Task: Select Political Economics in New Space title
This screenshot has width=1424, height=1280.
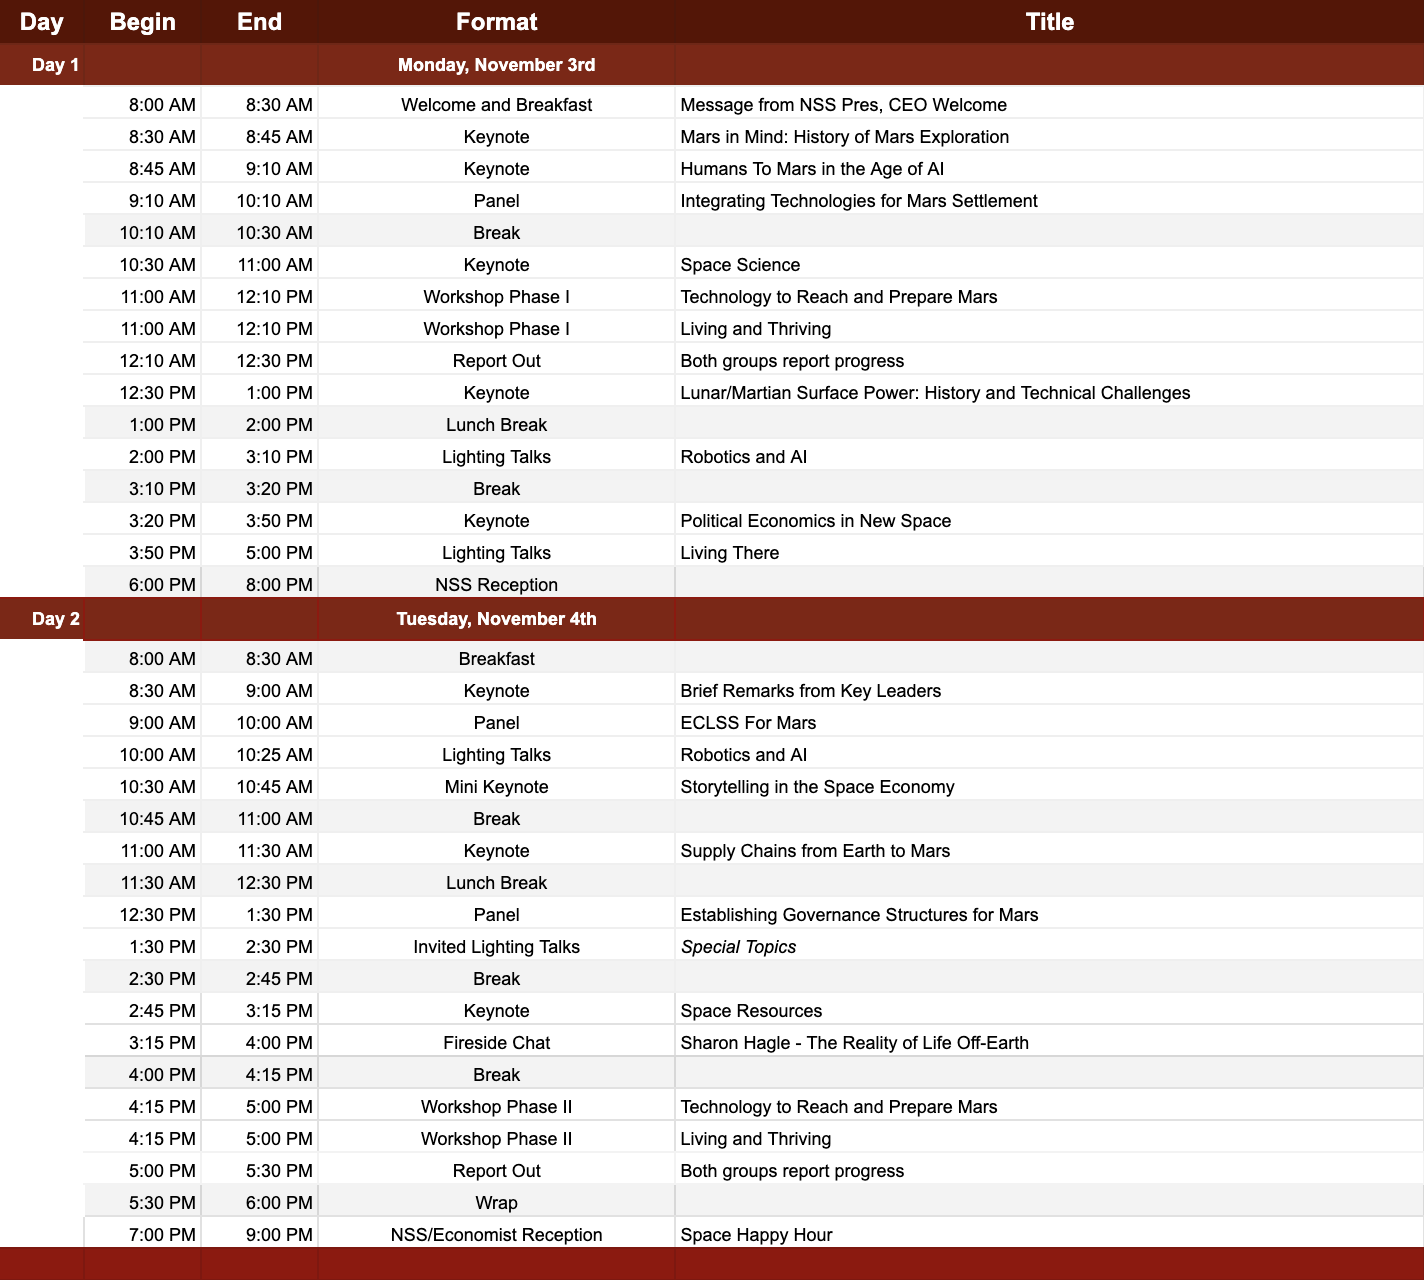Action: click(x=815, y=521)
